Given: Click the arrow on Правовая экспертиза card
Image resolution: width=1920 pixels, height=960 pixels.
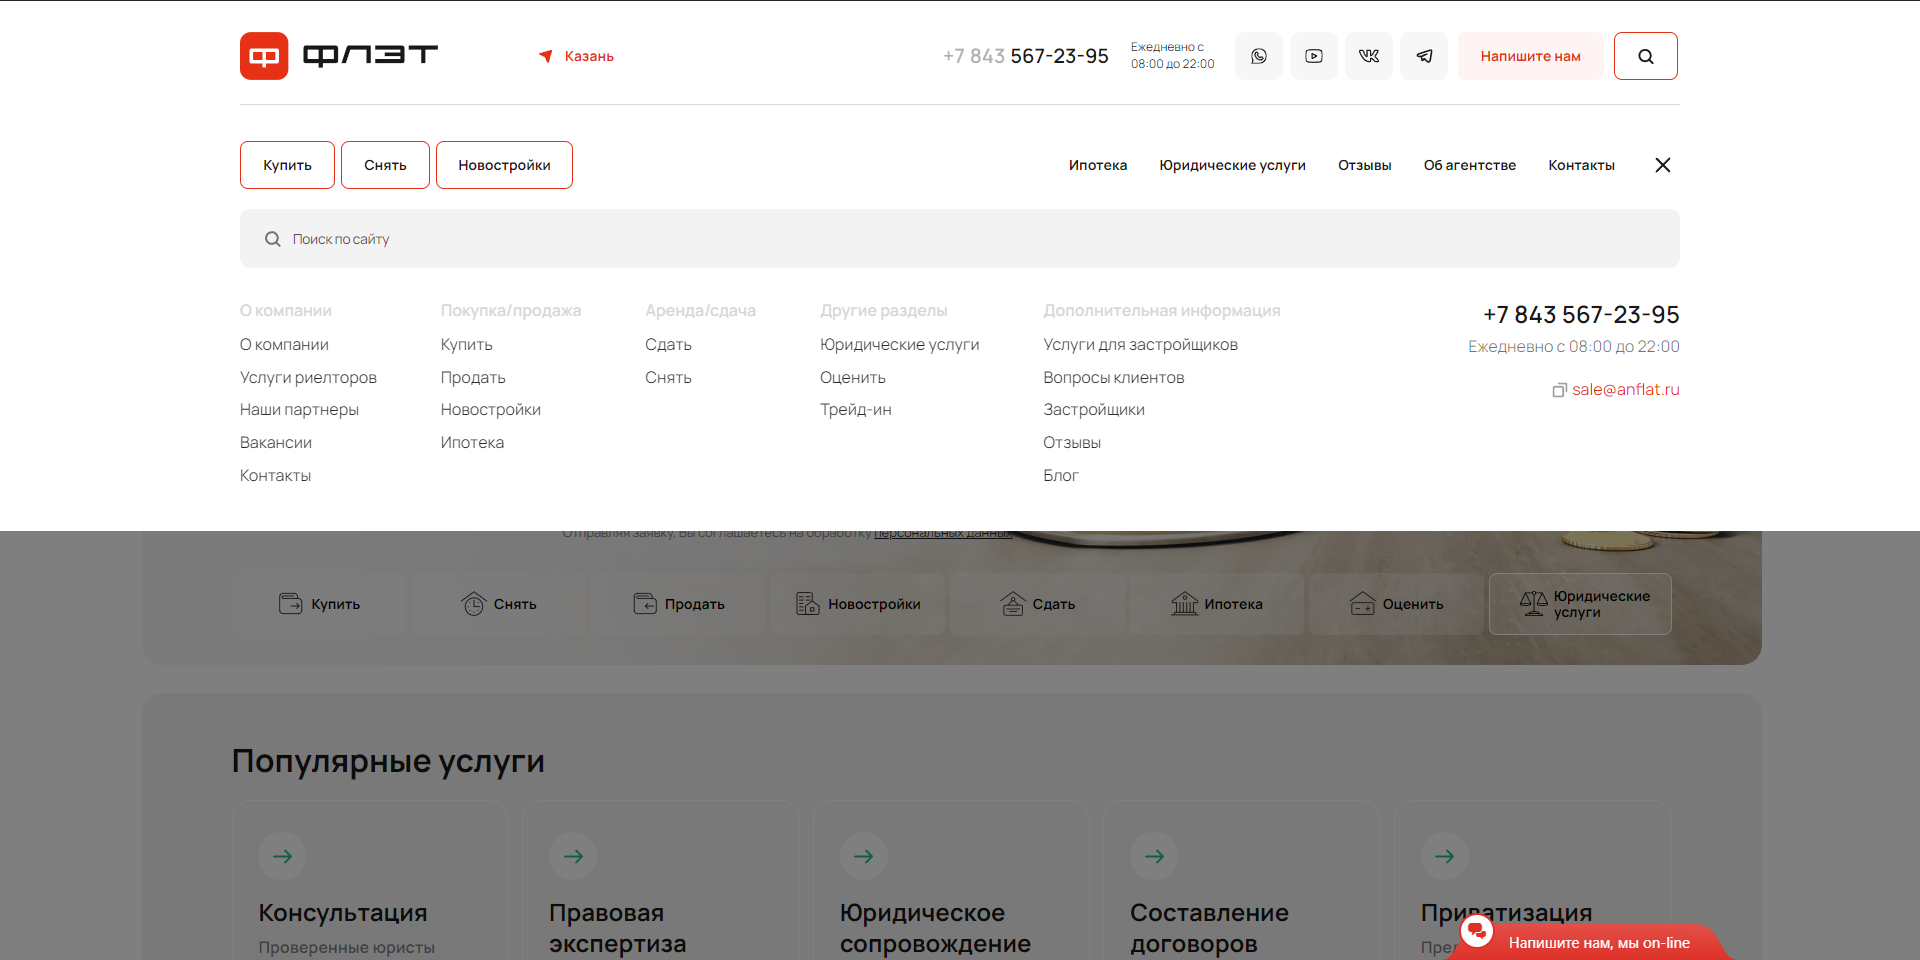Looking at the screenshot, I should coord(573,856).
